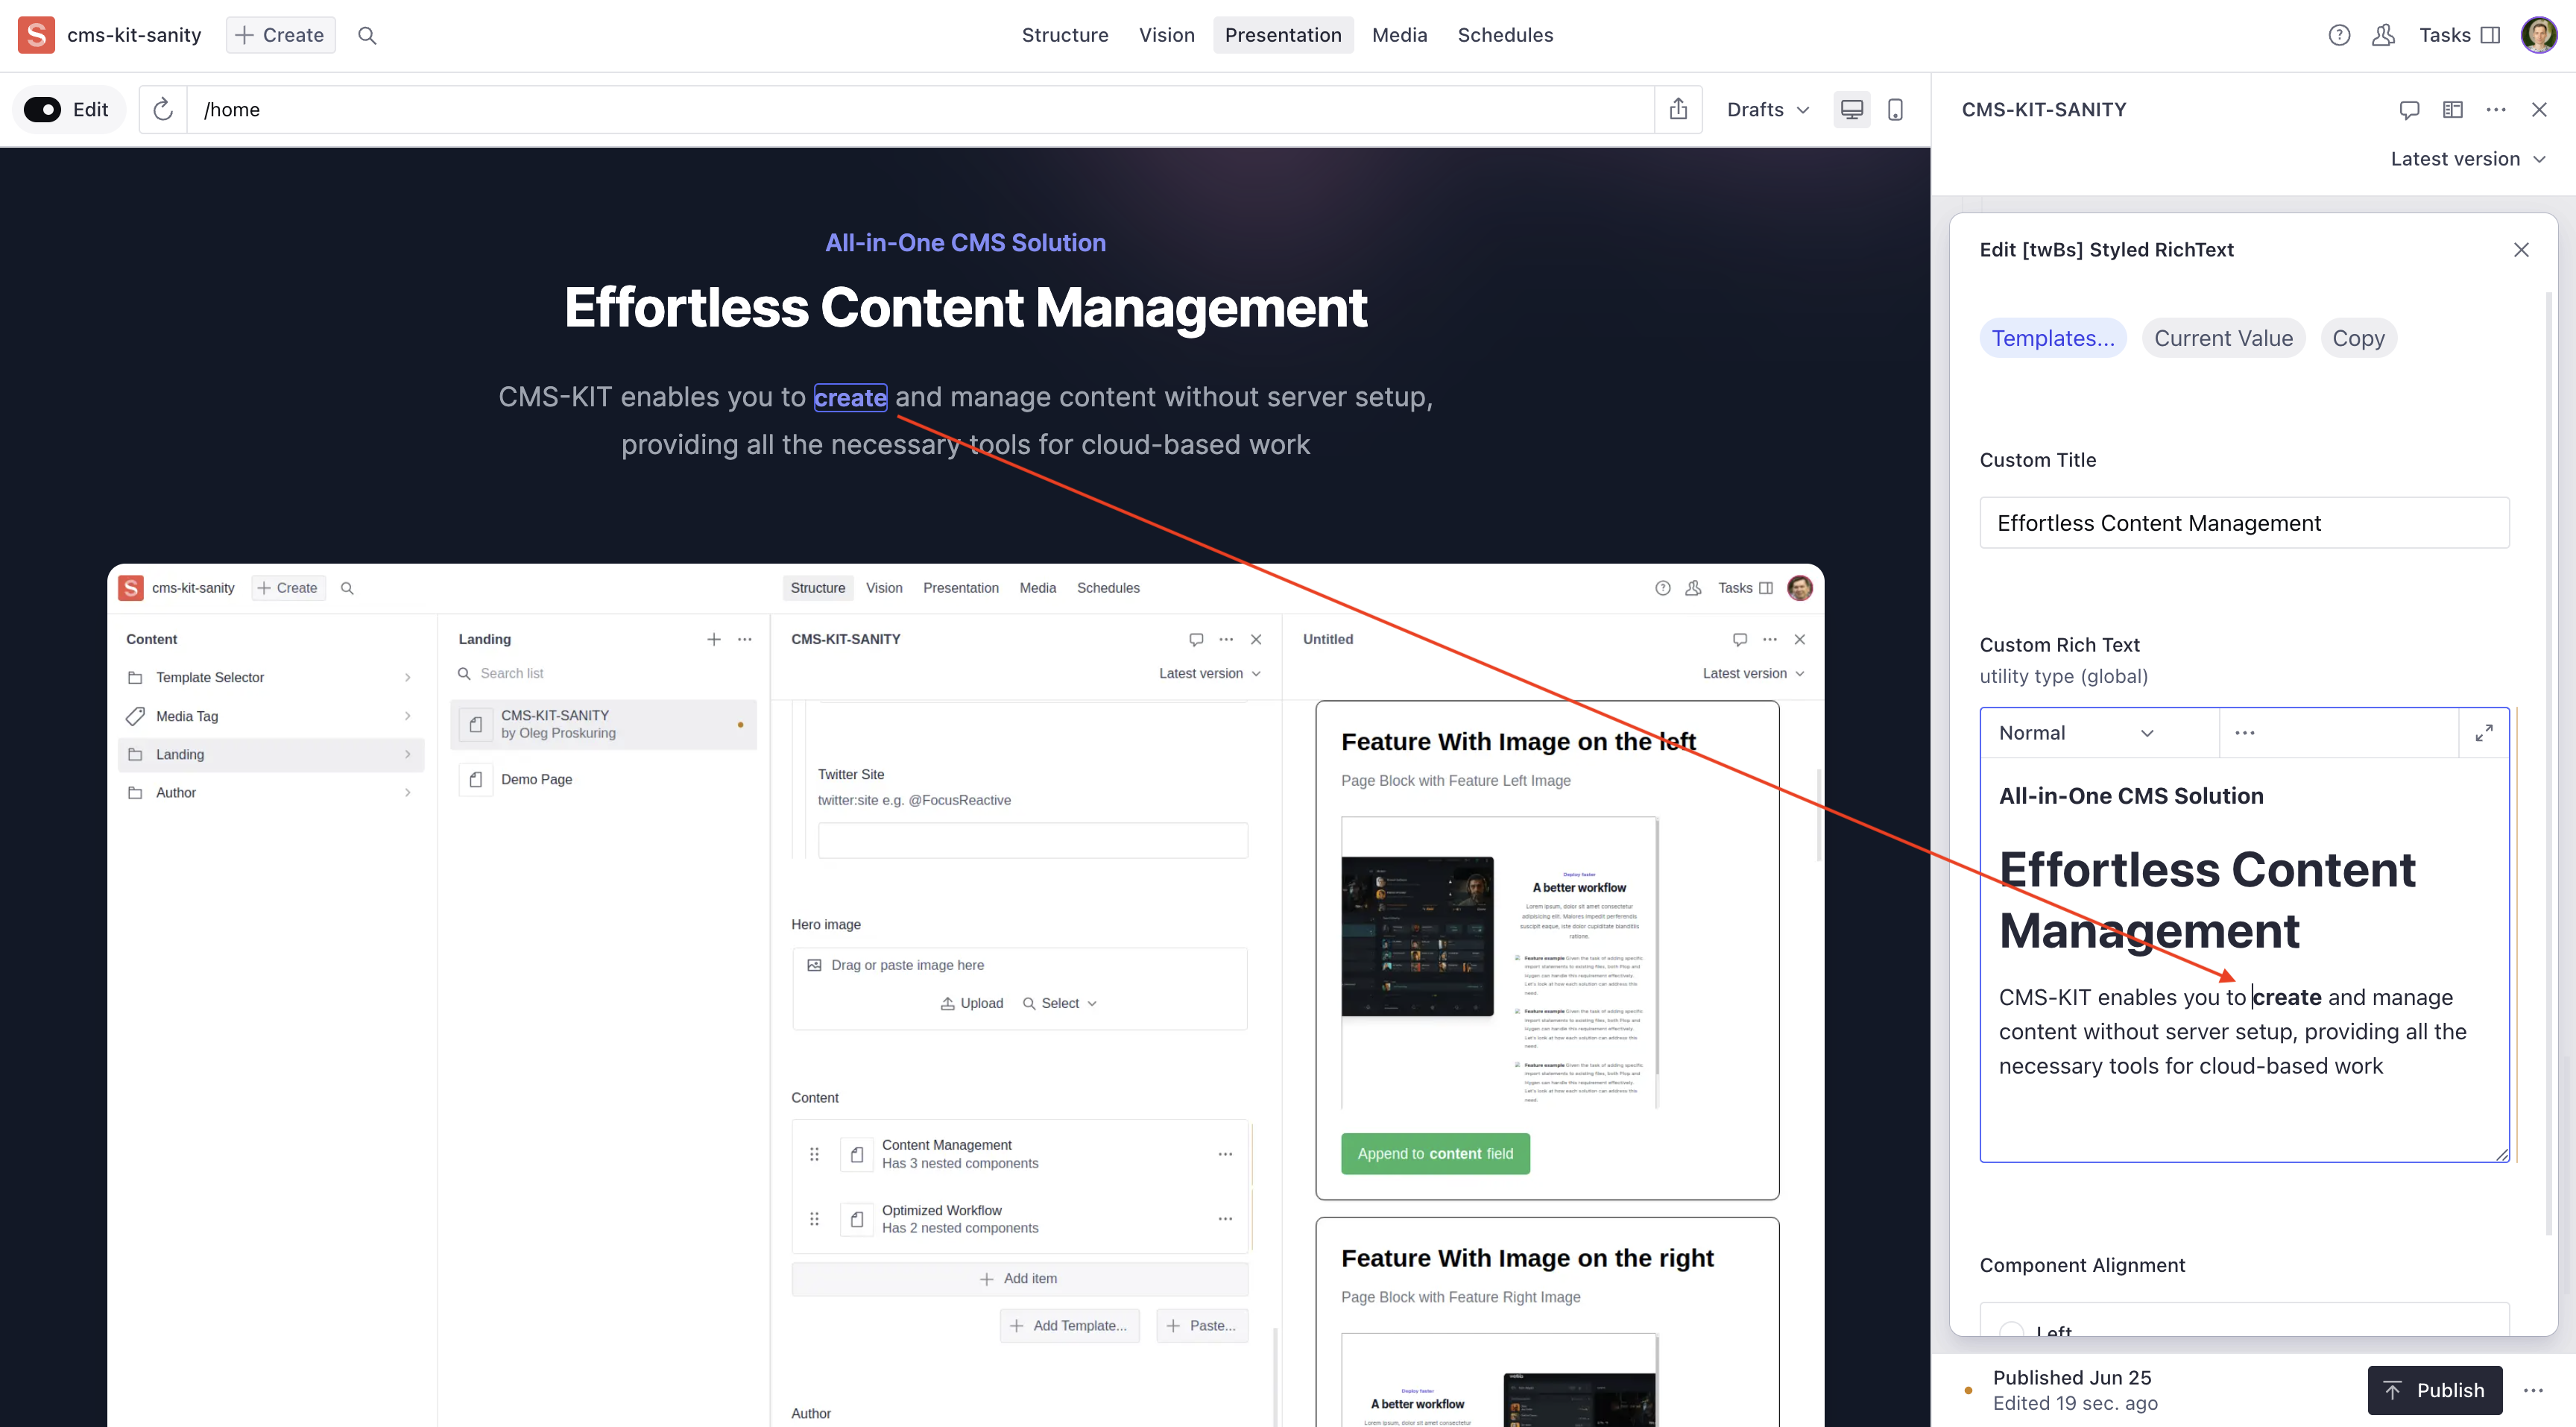Screen dimensions: 2576x1427
Task: Click the Sanity logo icon in top bar
Action: point(36,35)
